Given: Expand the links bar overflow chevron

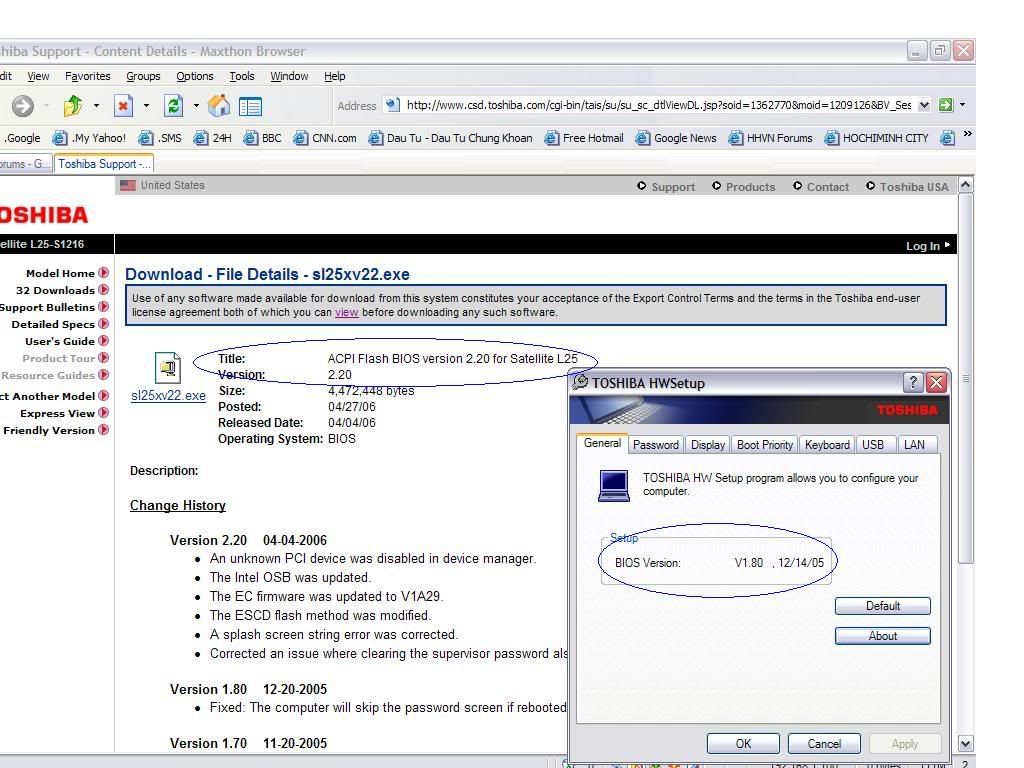Looking at the screenshot, I should [x=967, y=135].
